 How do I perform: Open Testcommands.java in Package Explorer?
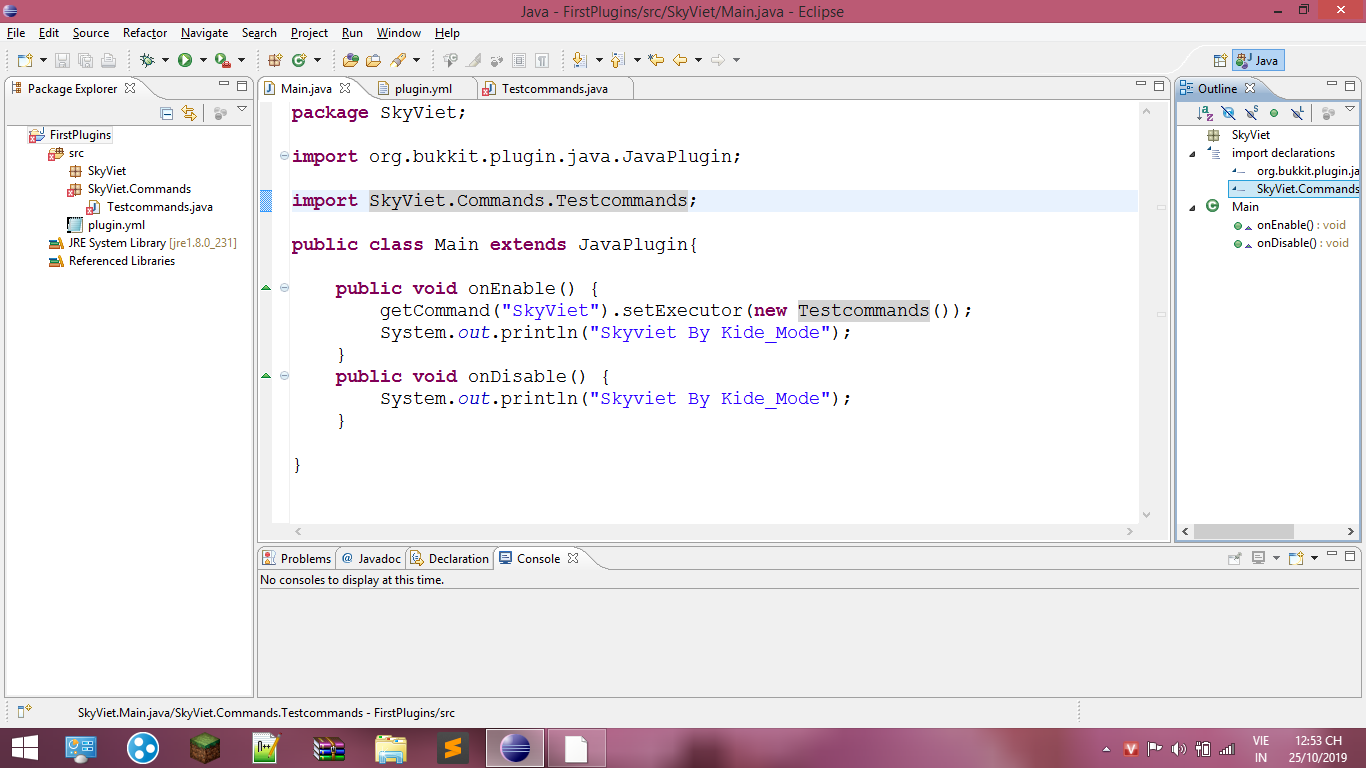pyautogui.click(x=159, y=207)
